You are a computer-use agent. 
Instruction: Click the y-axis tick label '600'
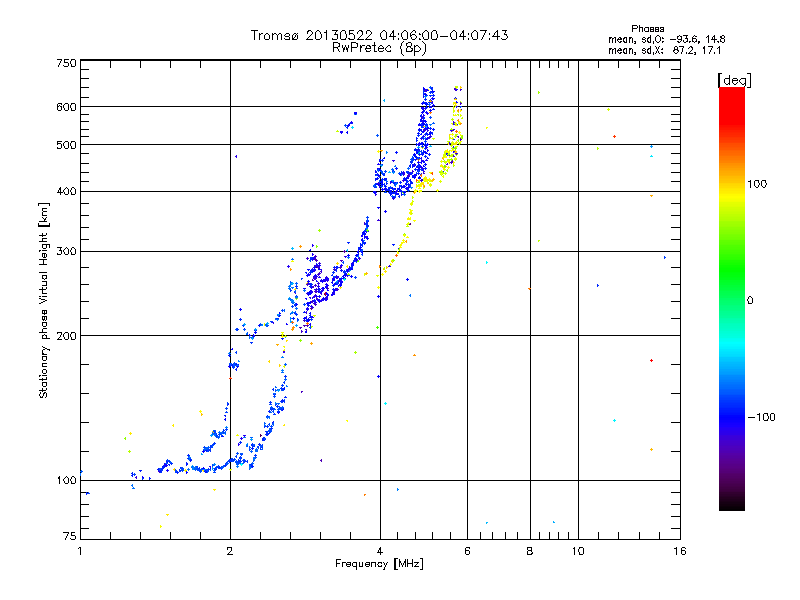(66, 107)
